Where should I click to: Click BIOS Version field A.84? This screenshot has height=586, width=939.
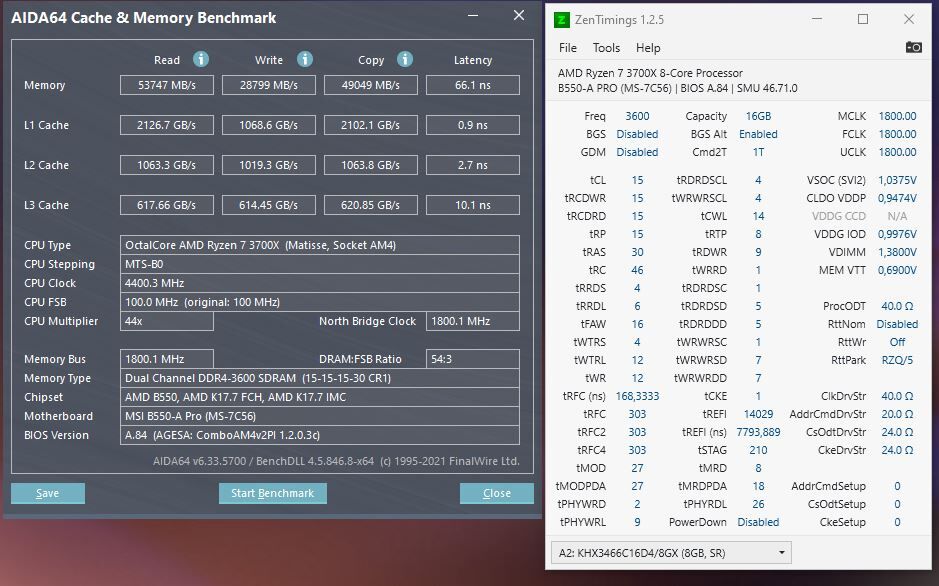click(320, 435)
